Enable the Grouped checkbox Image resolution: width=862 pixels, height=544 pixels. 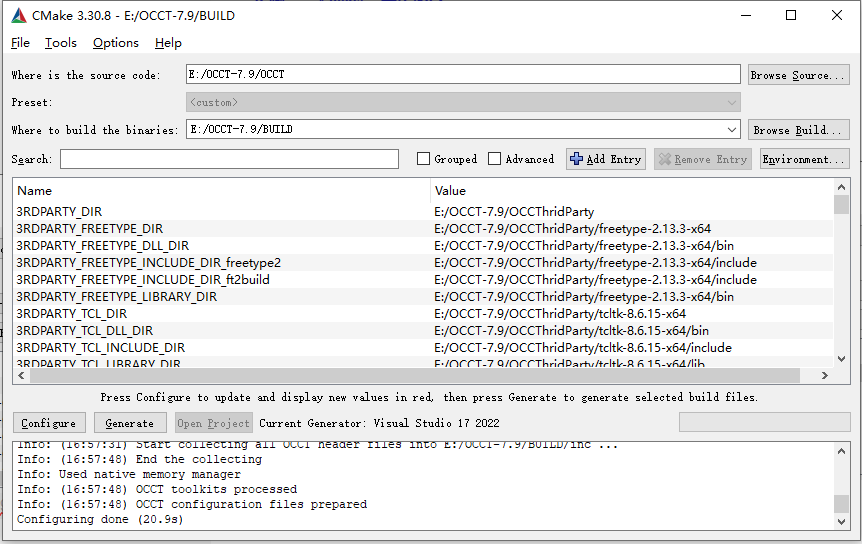pos(423,159)
